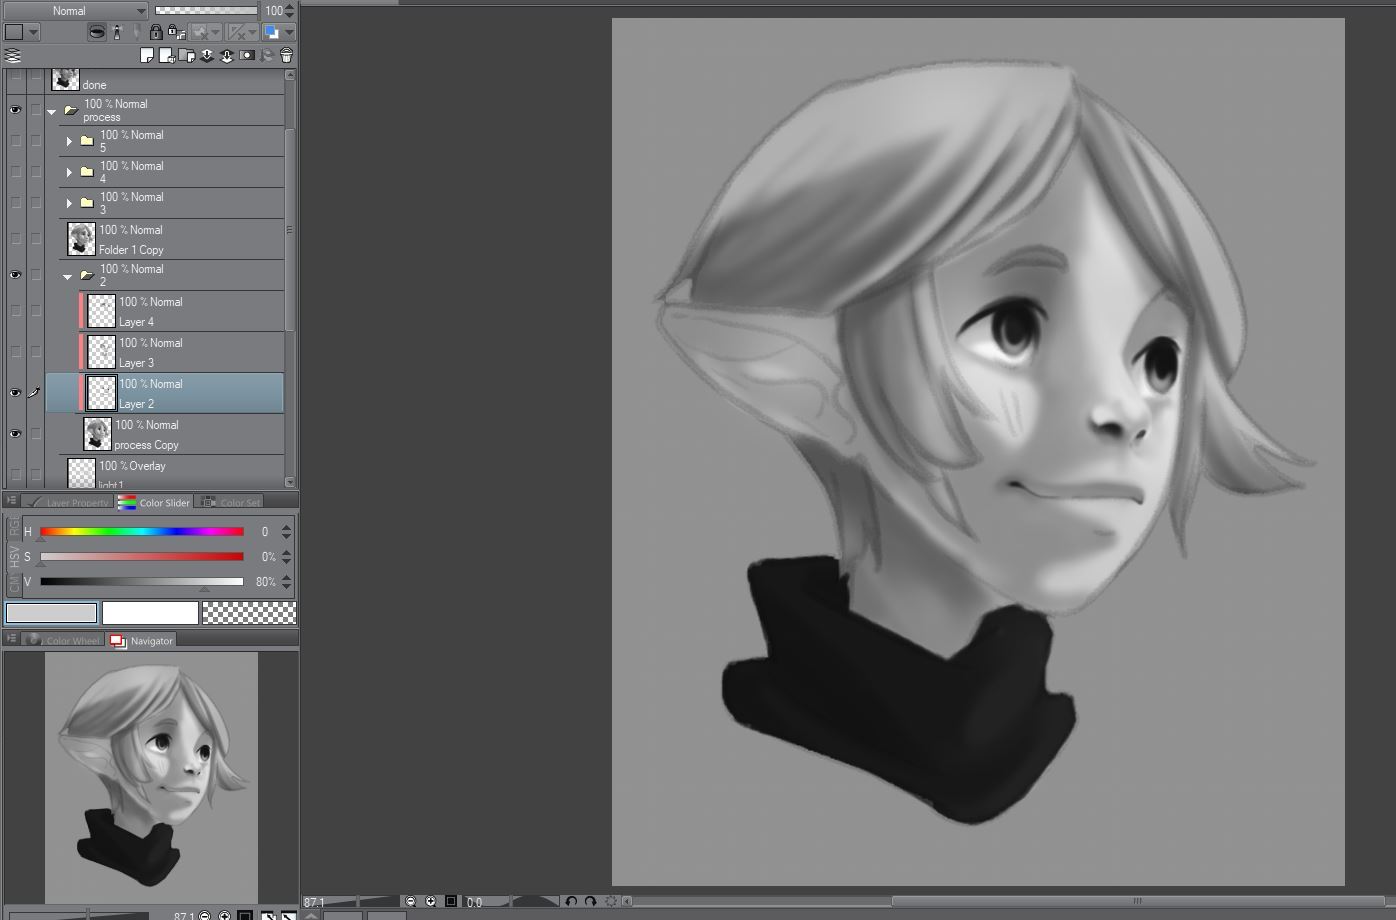Click the Navigator Zoom Out icon

pyautogui.click(x=205, y=915)
